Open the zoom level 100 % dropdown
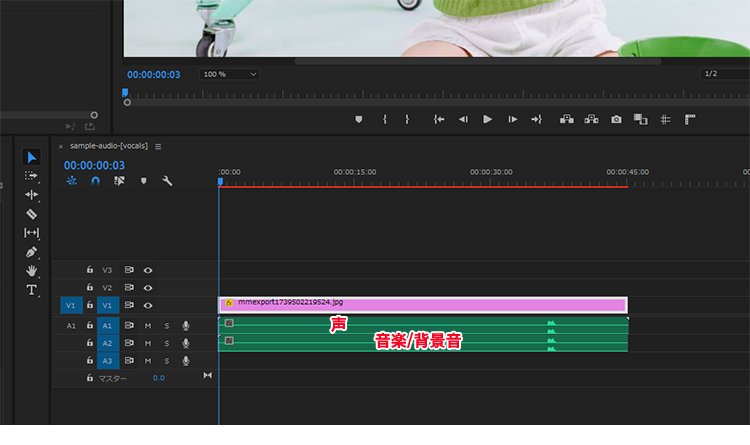This screenshot has height=445, width=750. coord(229,74)
